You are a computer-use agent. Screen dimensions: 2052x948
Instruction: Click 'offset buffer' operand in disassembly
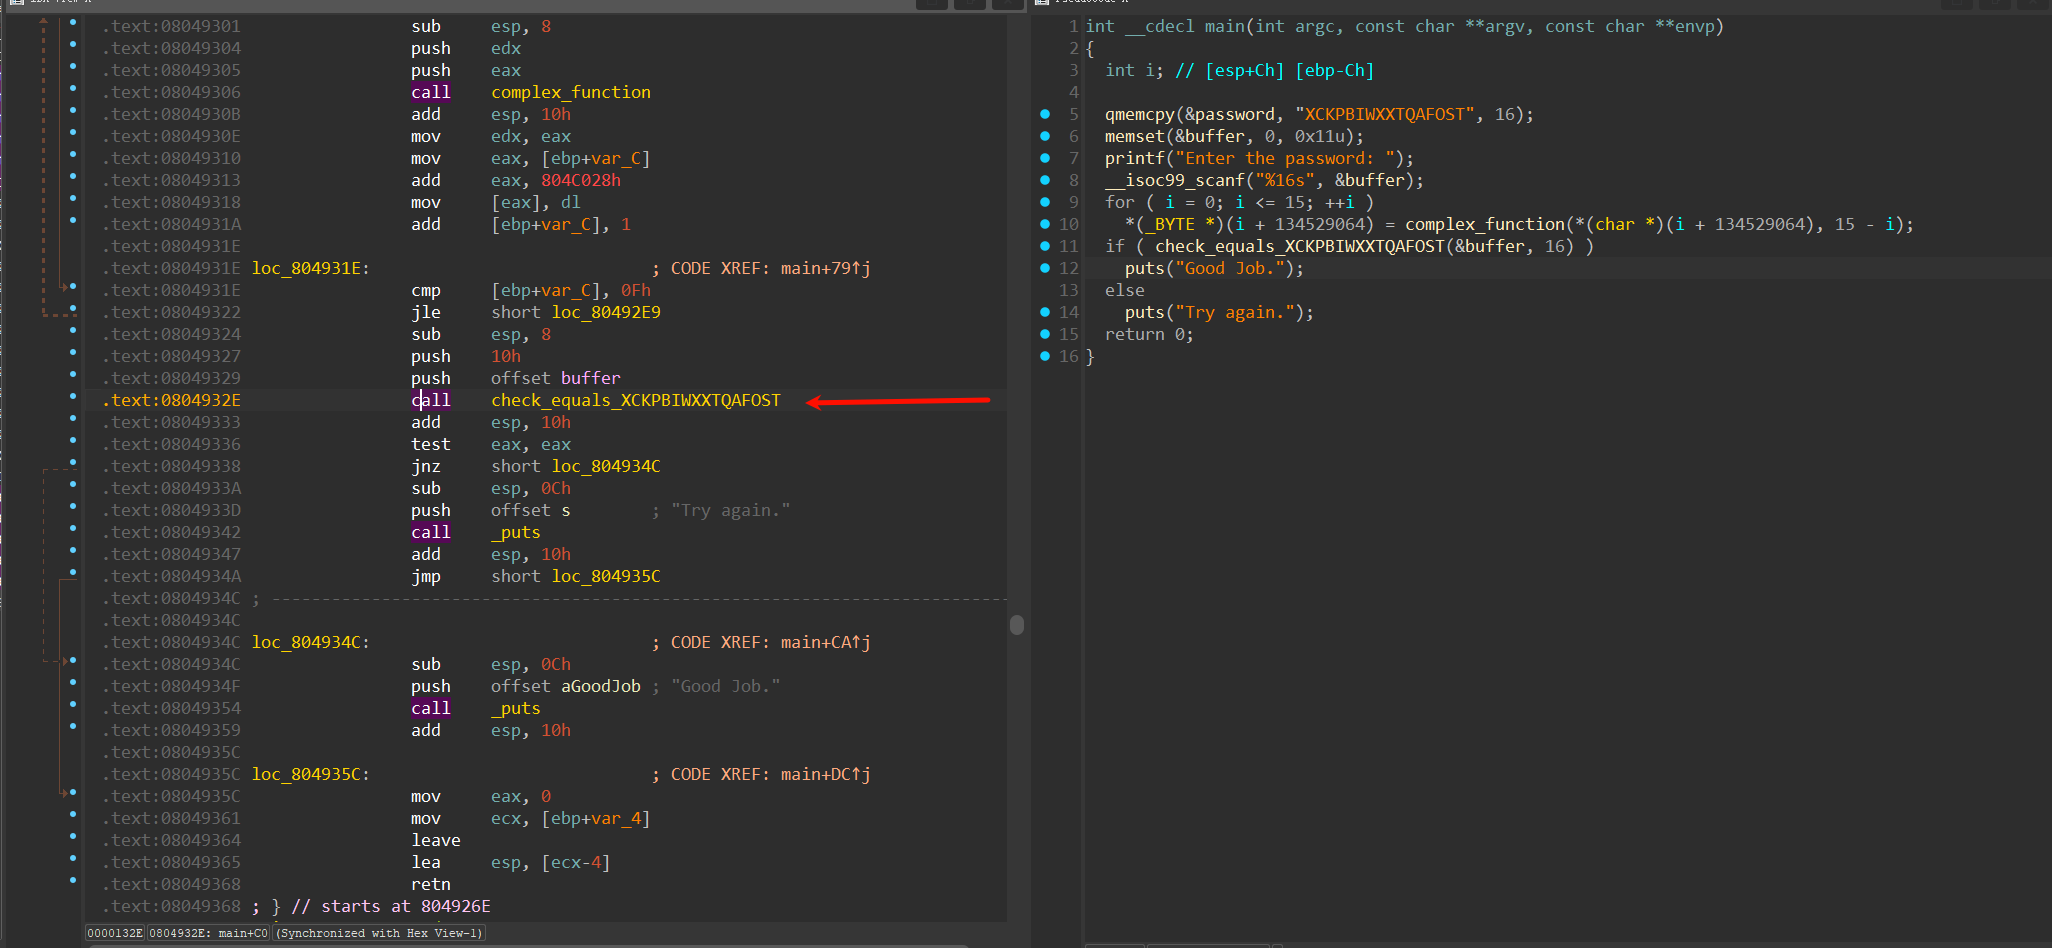point(556,378)
